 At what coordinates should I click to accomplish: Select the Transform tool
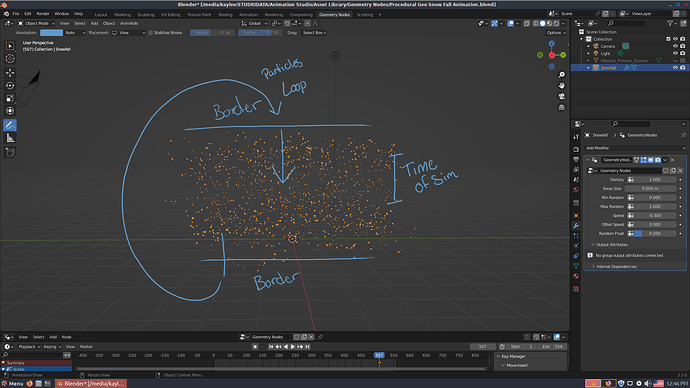coord(10,111)
